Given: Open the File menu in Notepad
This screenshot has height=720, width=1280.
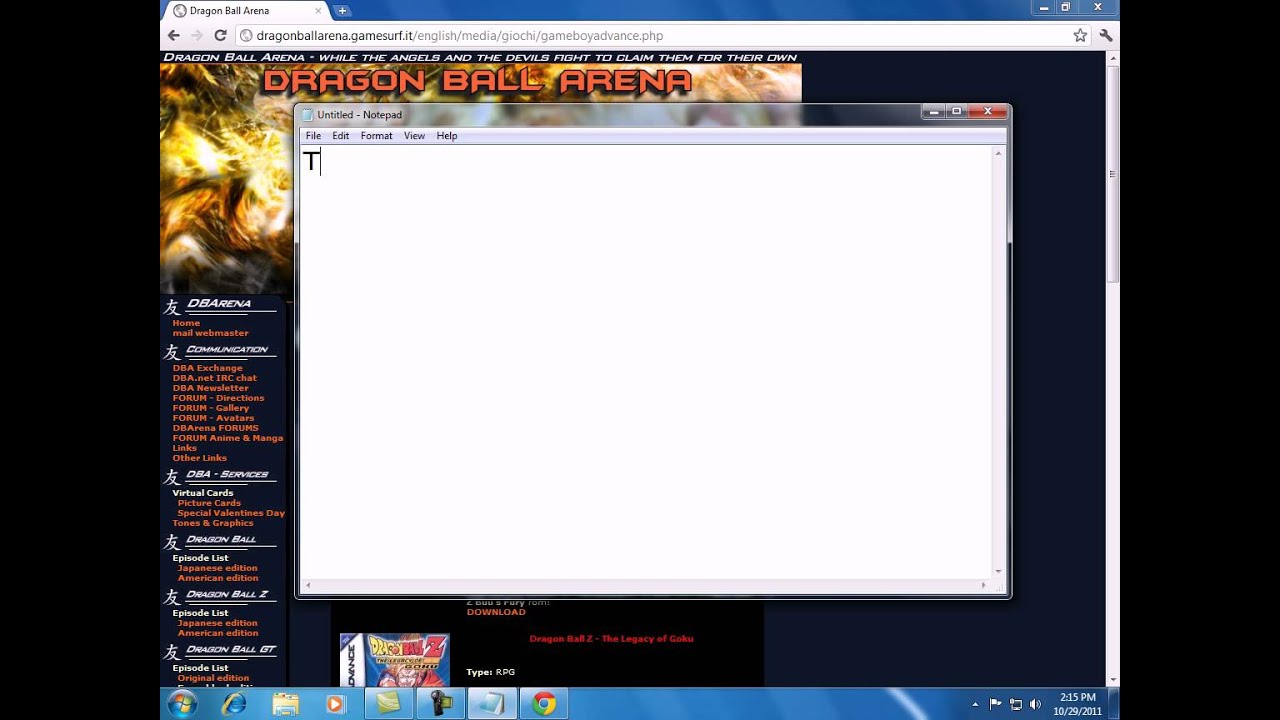Looking at the screenshot, I should pos(313,136).
